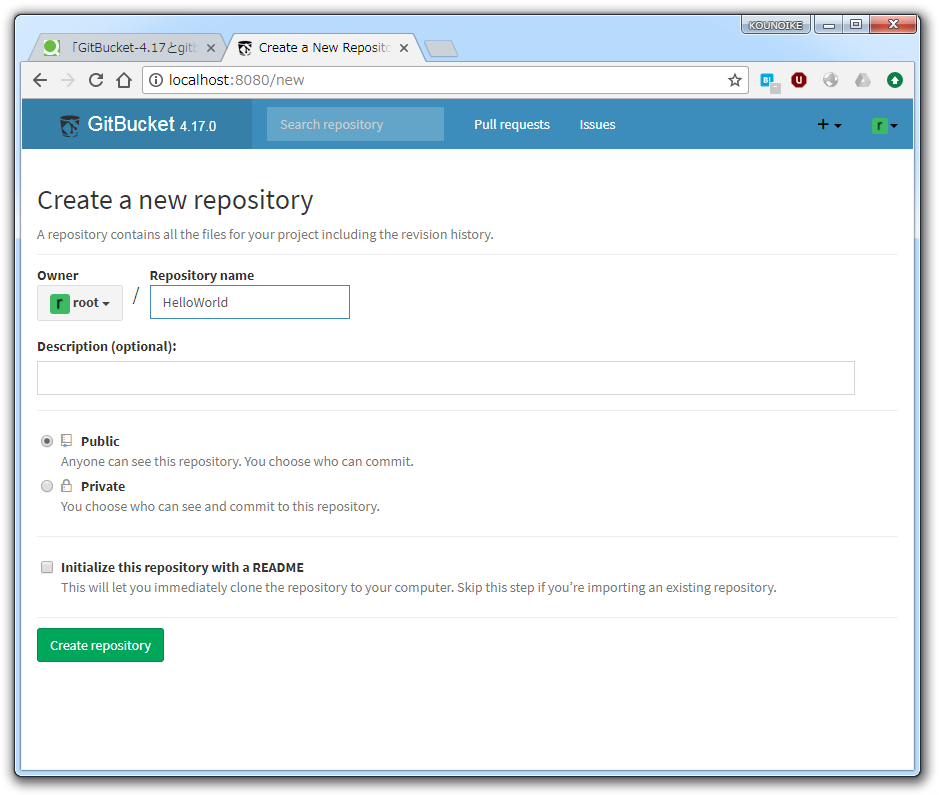Open the Pull requests menu item

(x=511, y=124)
